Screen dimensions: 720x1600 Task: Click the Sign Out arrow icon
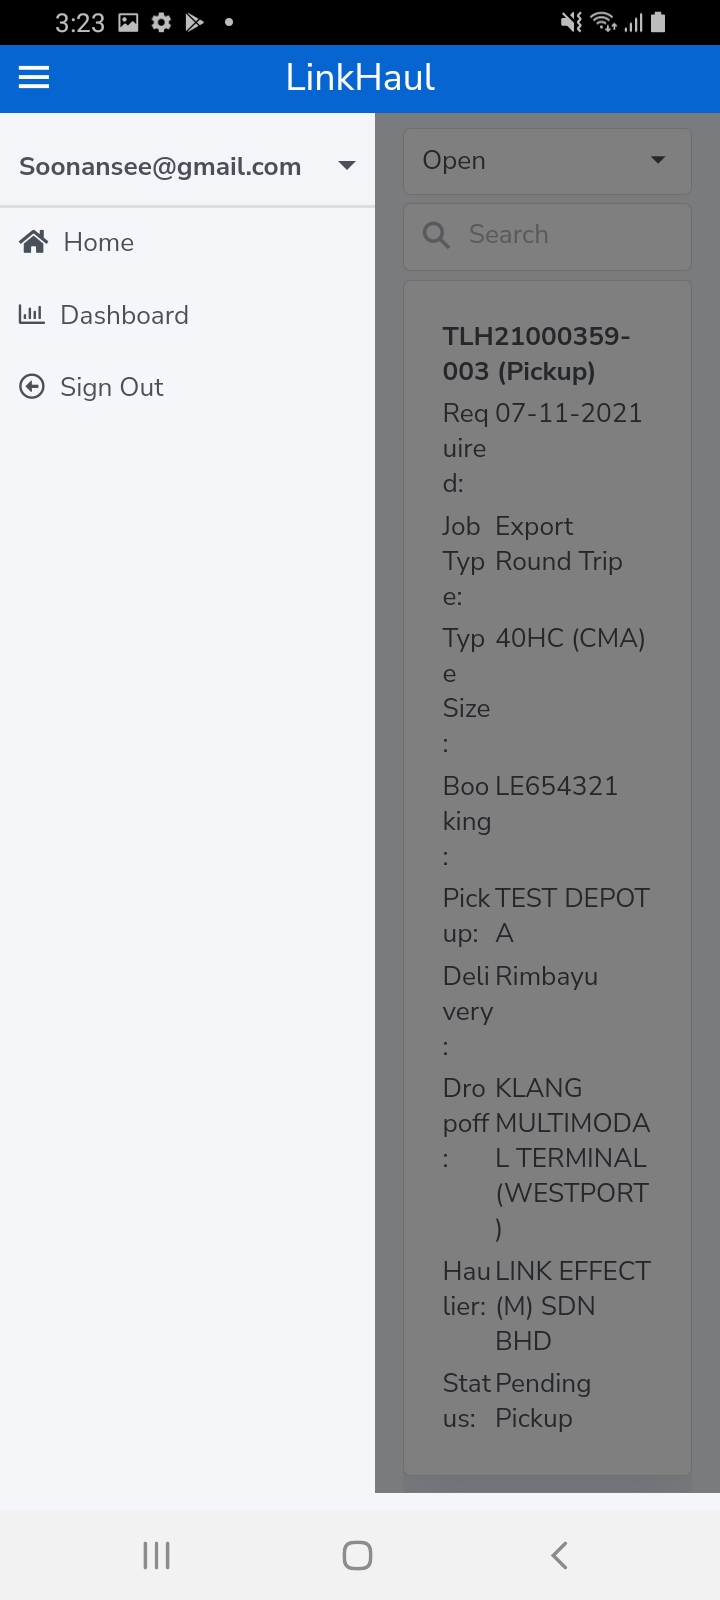pos(32,387)
